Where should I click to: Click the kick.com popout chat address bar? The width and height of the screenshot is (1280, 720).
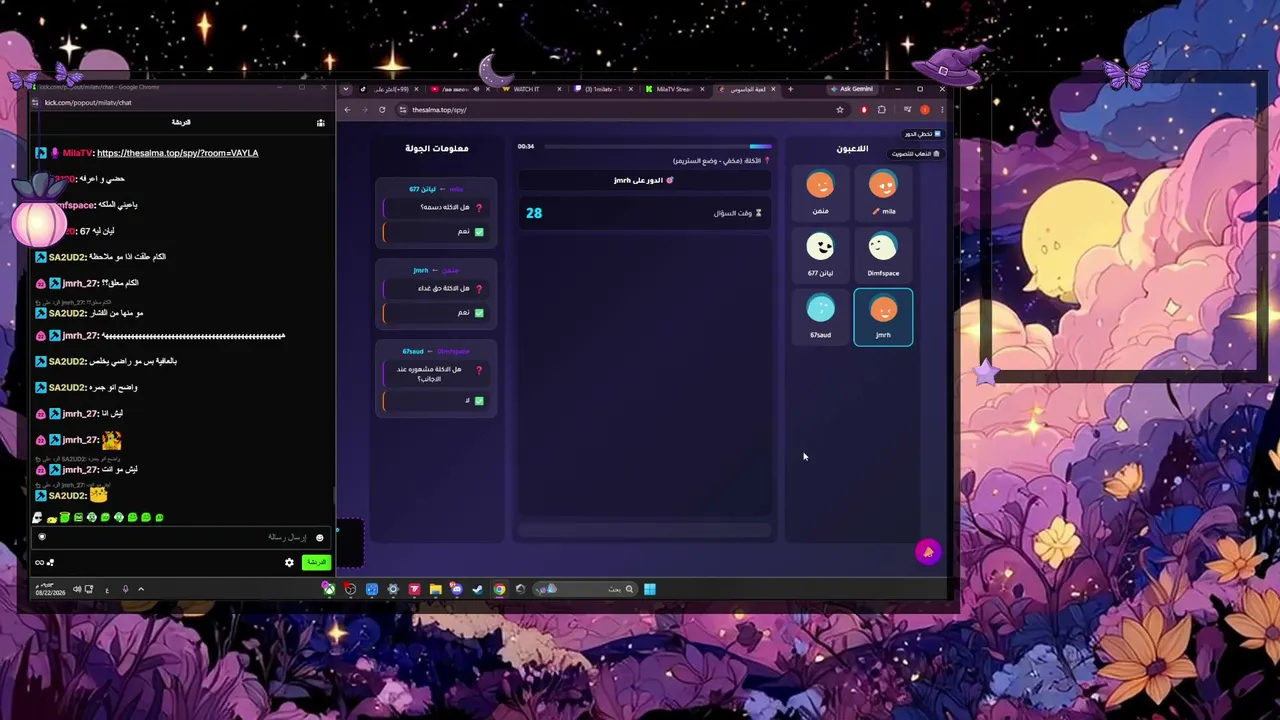(x=88, y=102)
